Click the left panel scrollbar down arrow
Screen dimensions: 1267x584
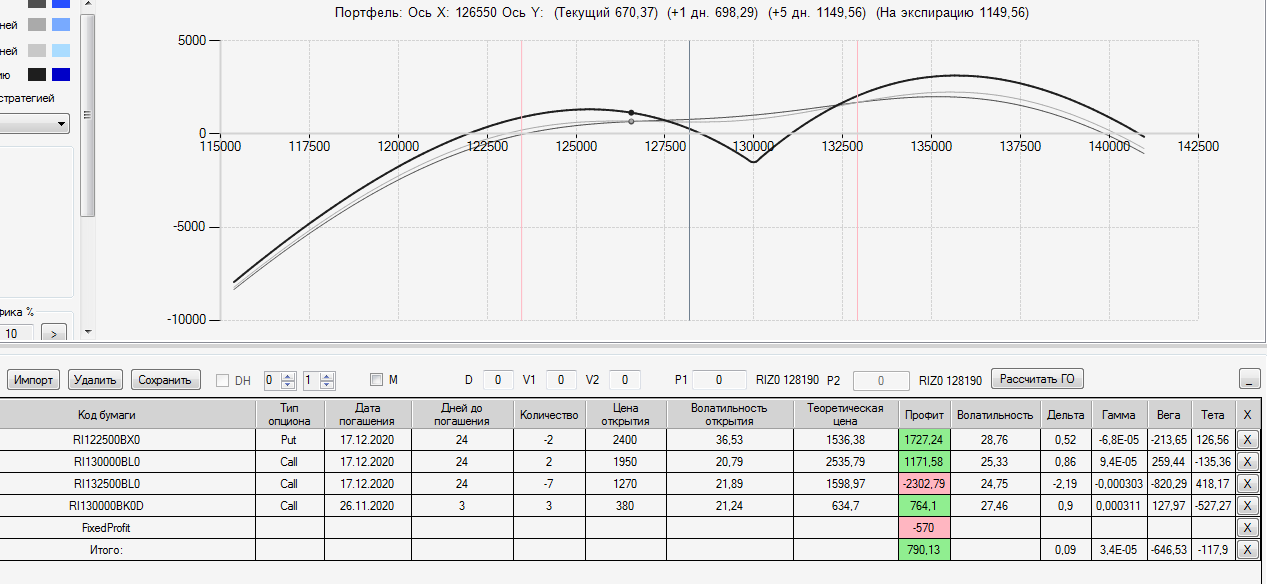point(88,331)
